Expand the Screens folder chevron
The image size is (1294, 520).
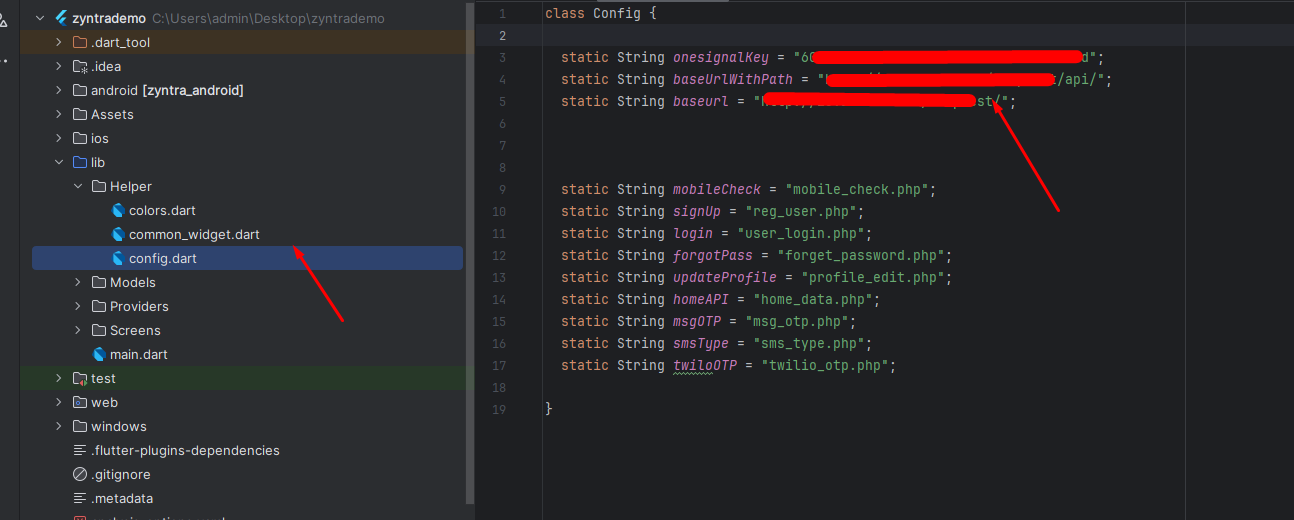pos(78,331)
